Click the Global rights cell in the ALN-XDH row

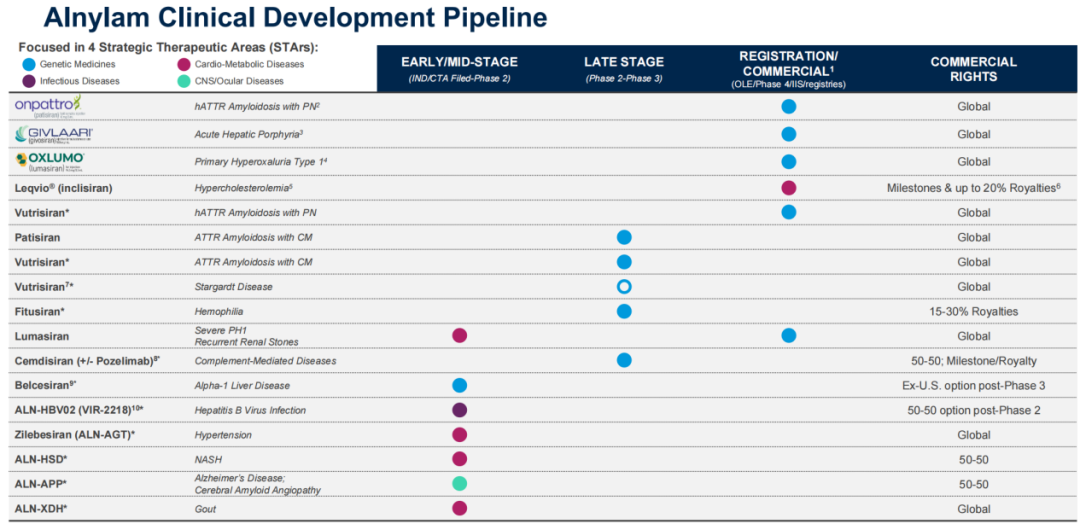(974, 509)
